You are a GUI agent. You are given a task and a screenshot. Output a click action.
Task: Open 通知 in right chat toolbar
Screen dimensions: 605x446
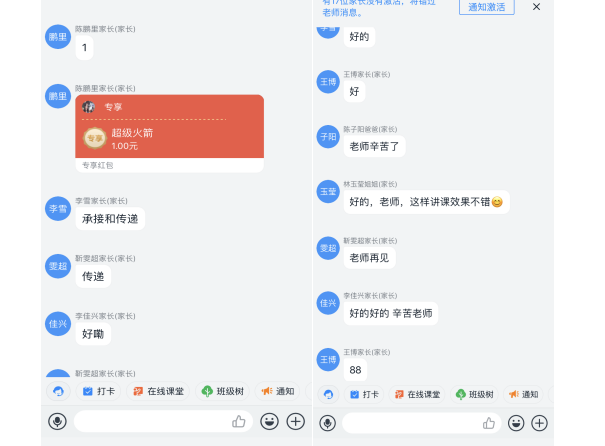point(523,394)
